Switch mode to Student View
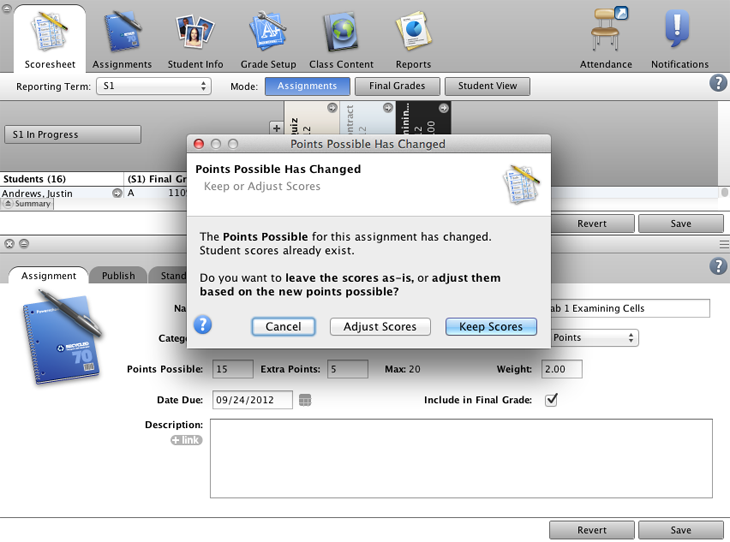 (x=487, y=86)
